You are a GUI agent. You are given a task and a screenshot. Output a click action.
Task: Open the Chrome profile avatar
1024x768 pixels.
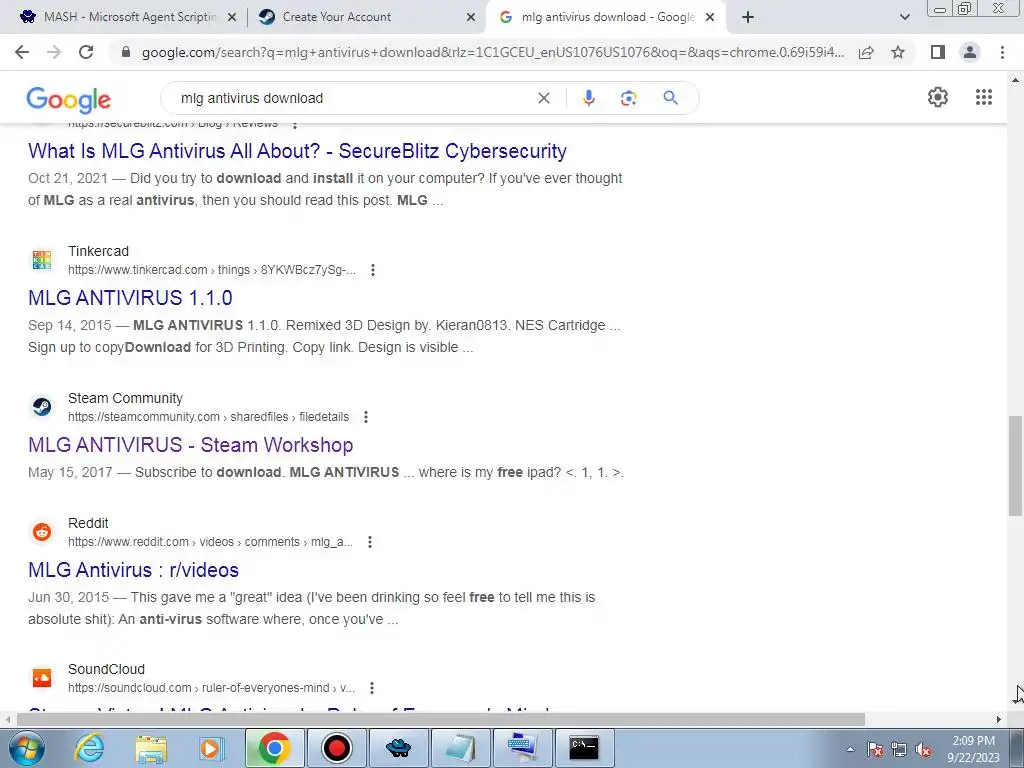[x=970, y=52]
